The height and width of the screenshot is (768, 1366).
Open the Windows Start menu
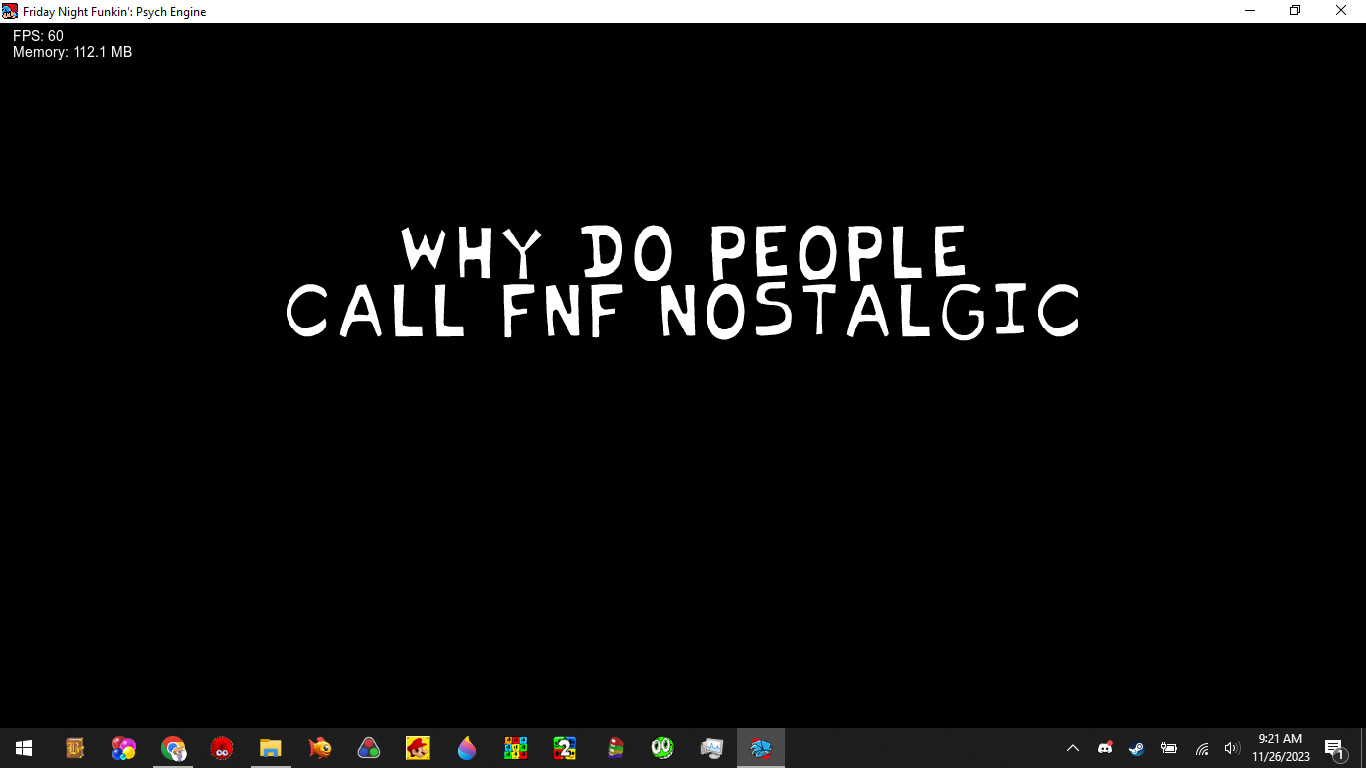tap(24, 748)
